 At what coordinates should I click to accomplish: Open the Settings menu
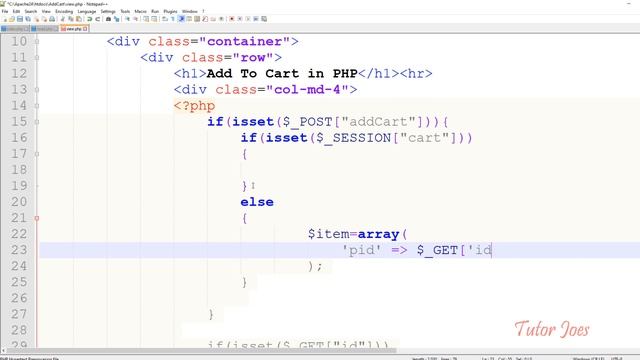(108, 11)
